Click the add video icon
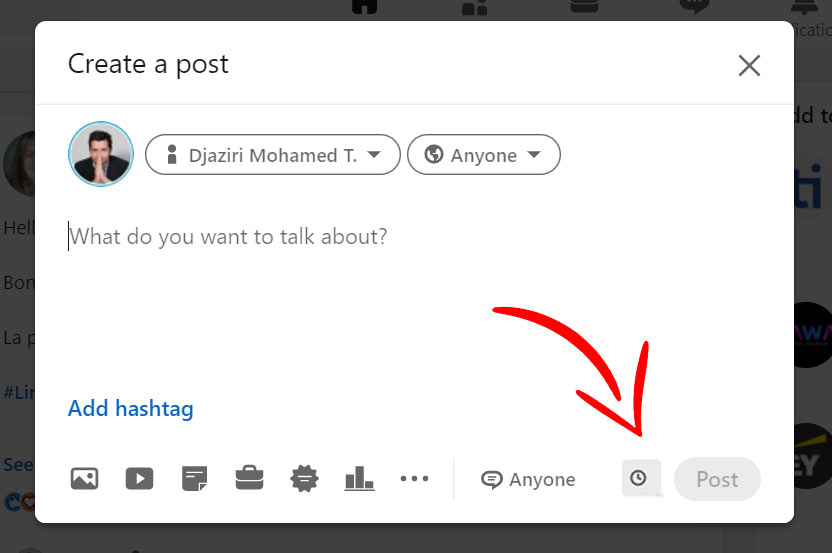This screenshot has height=553, width=832. 139,479
